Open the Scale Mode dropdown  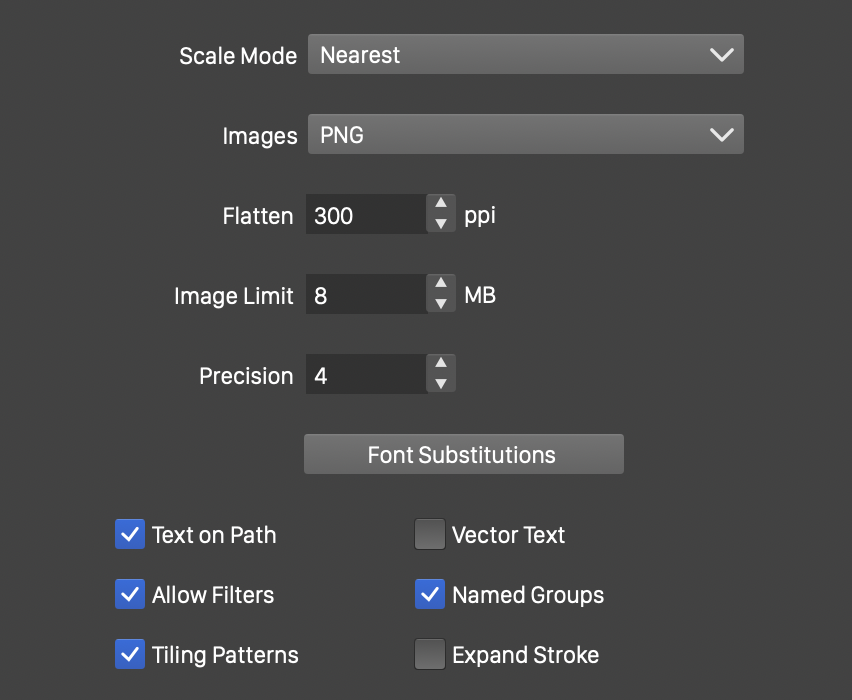(x=525, y=55)
